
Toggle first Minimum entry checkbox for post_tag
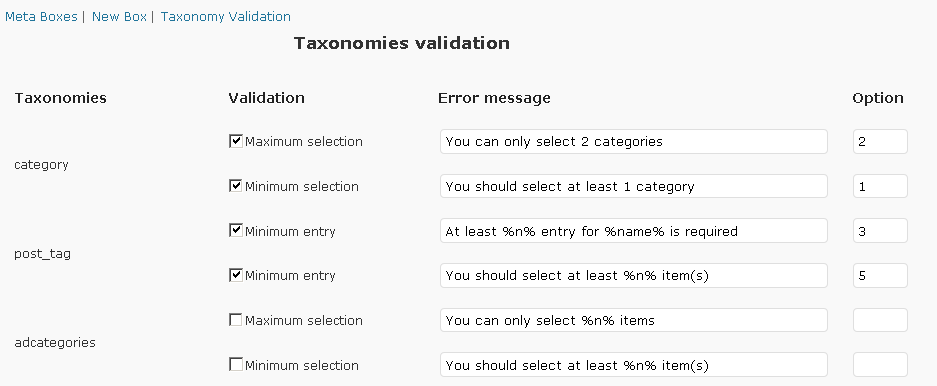tap(235, 231)
